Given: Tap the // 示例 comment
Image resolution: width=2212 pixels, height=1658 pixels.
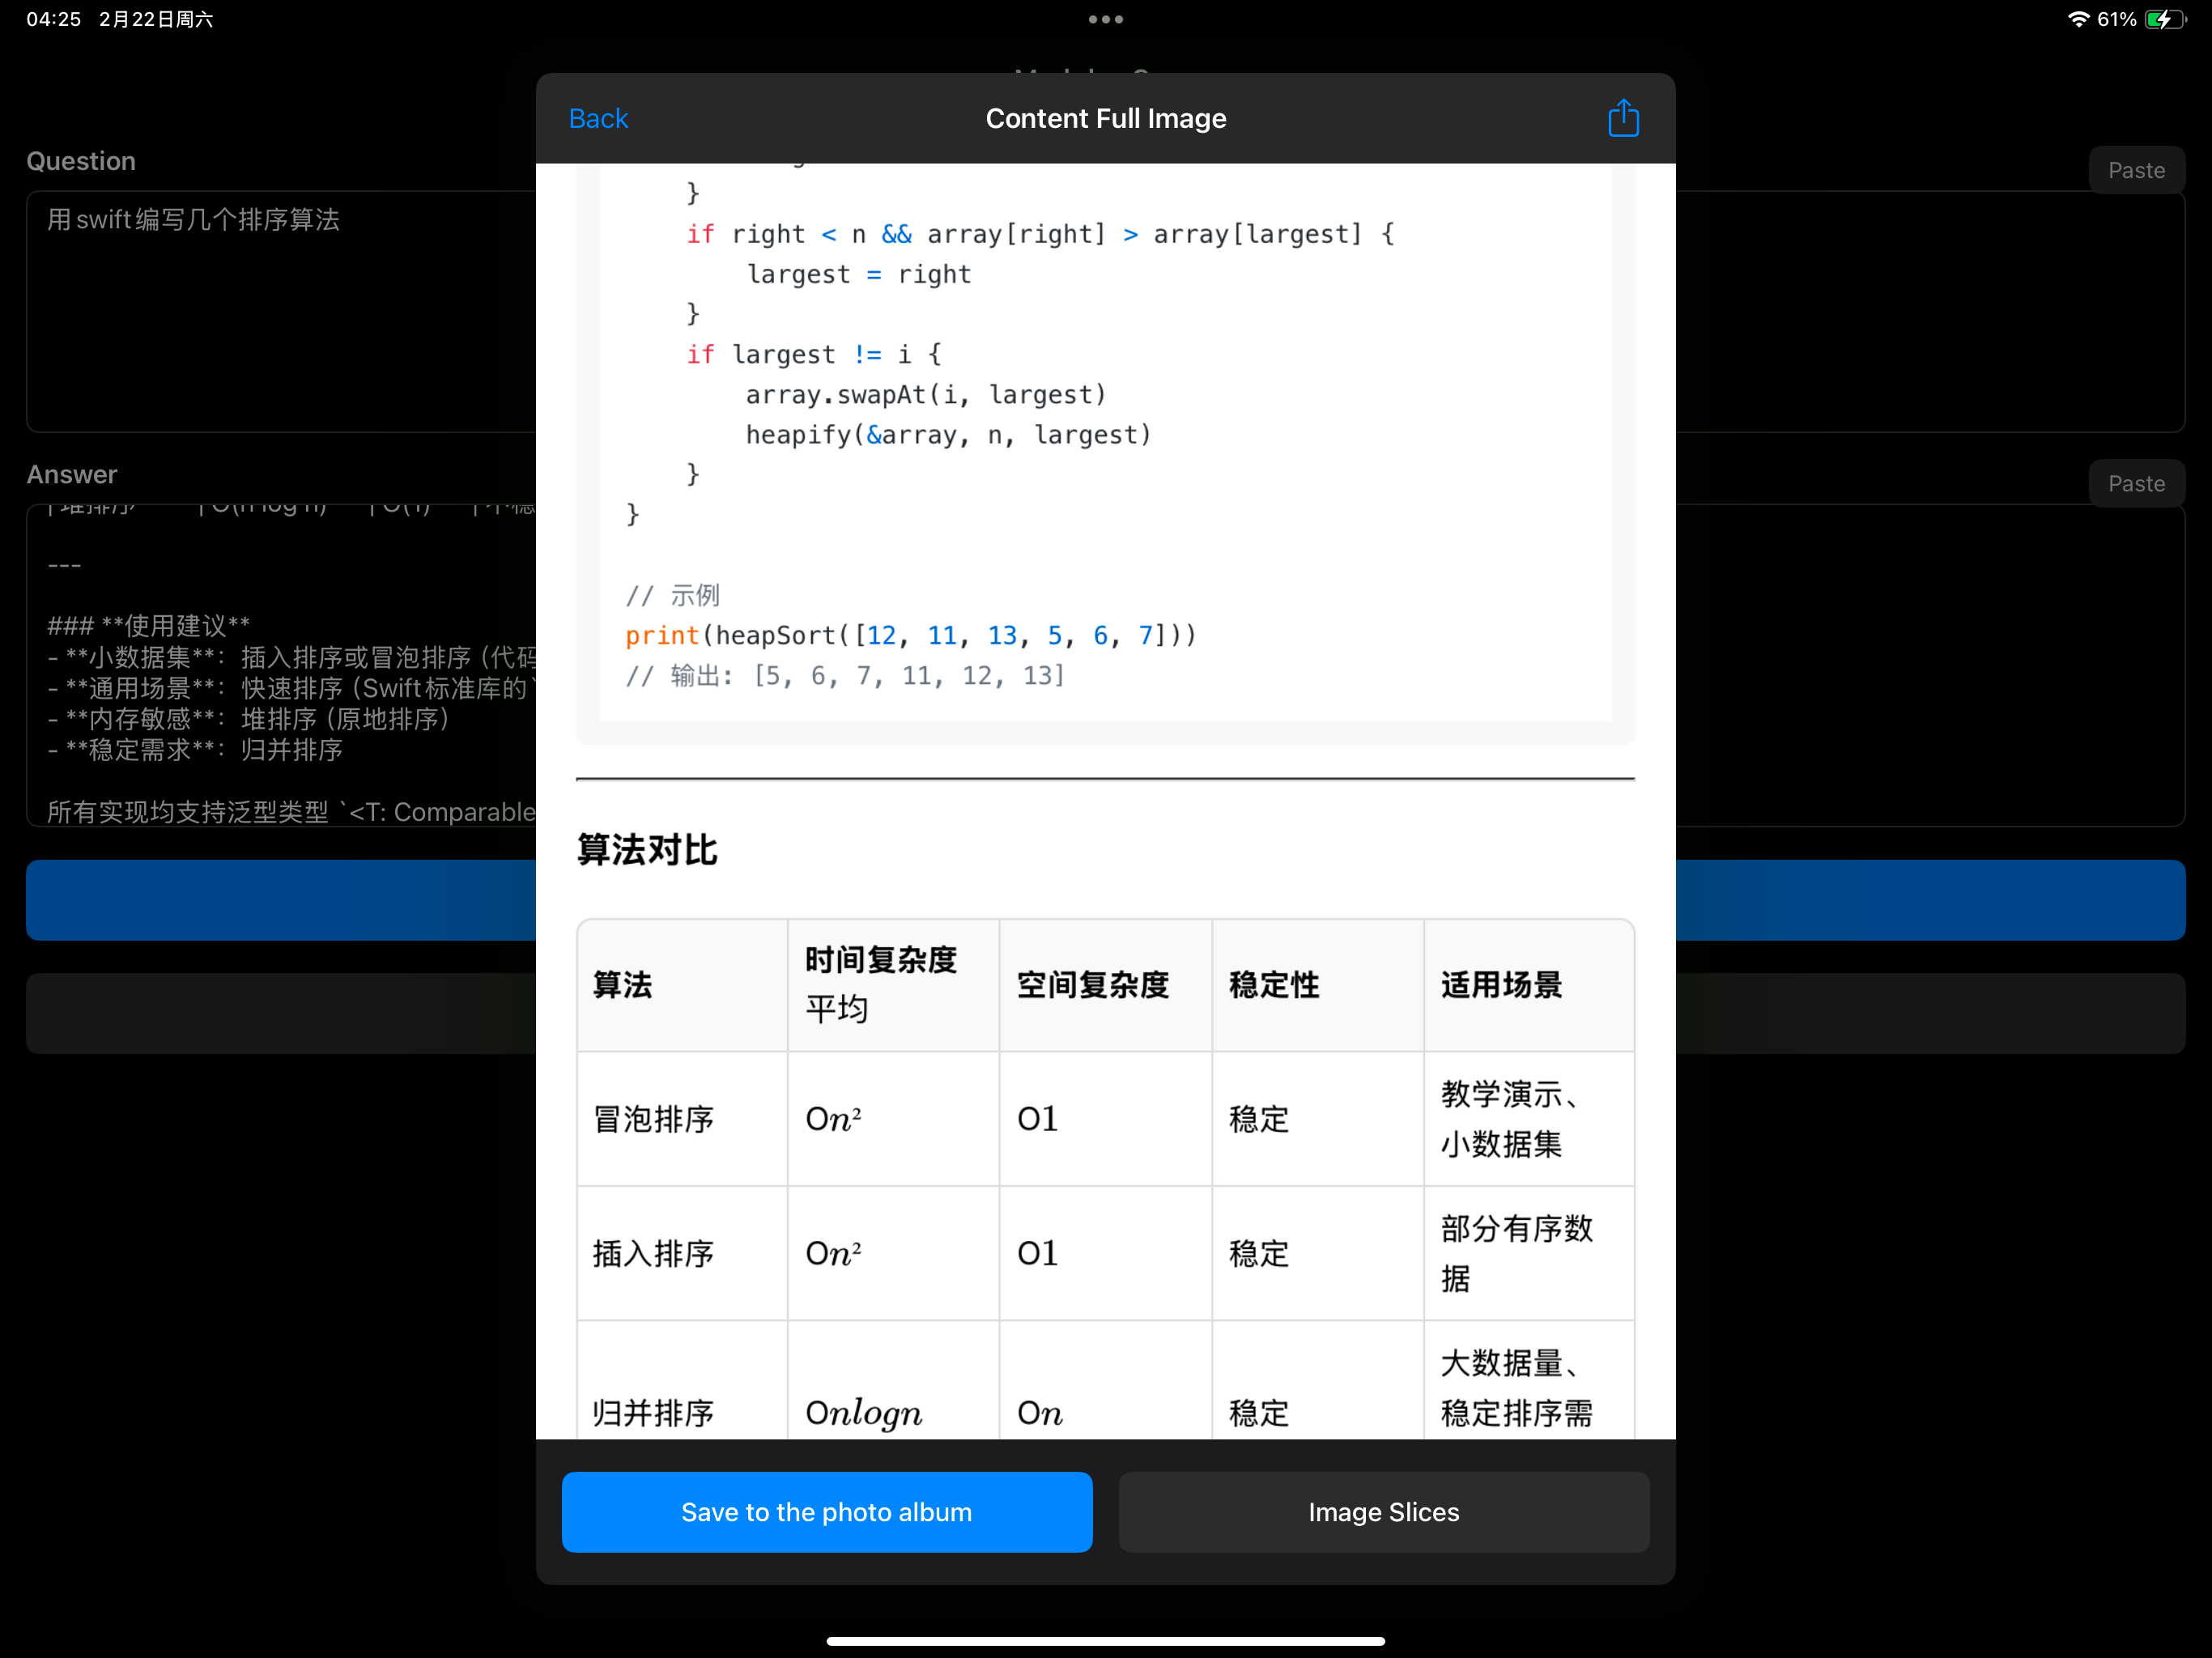Looking at the screenshot, I should click(672, 595).
